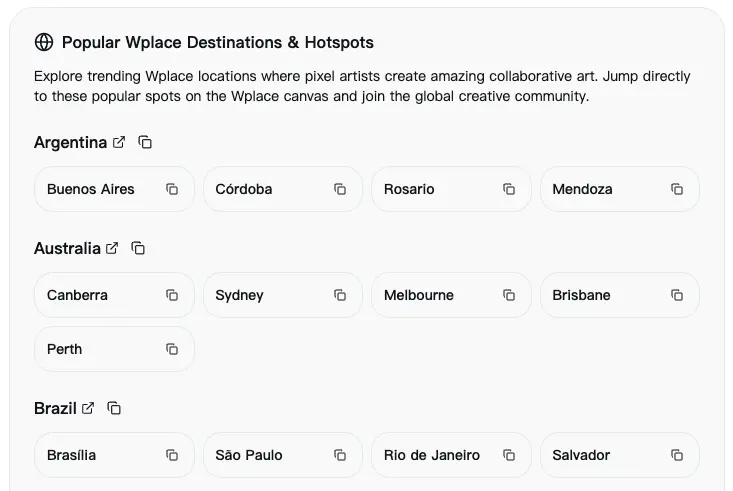
Task: Copy Argentina country link icon
Action: 145,142
